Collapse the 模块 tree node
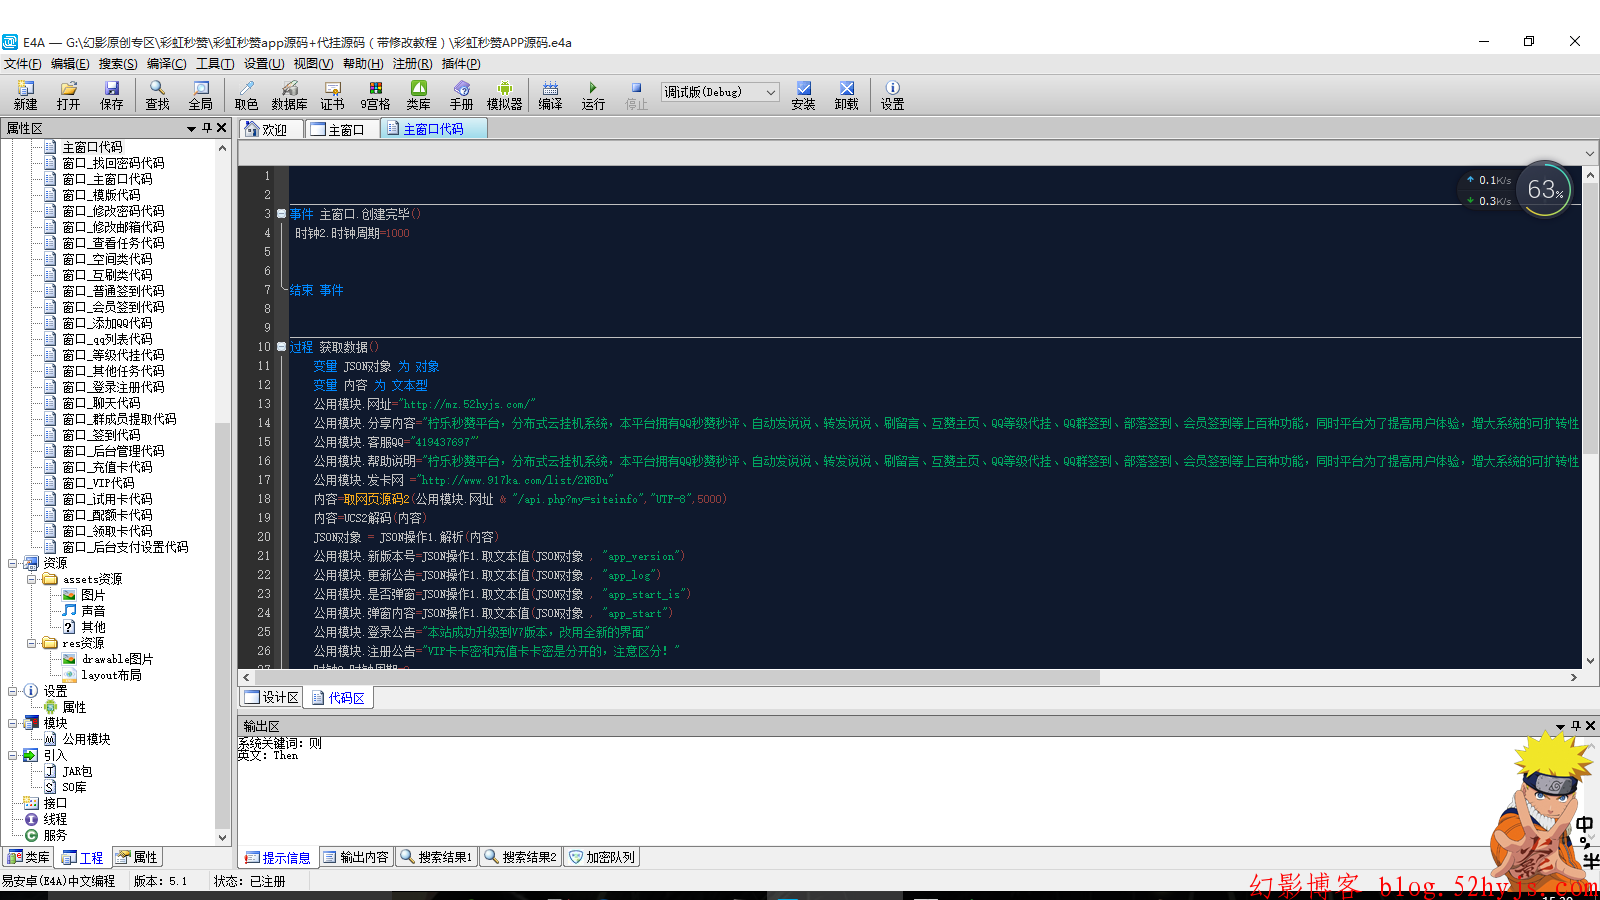Screen dimensions: 1600x900 click(13, 723)
